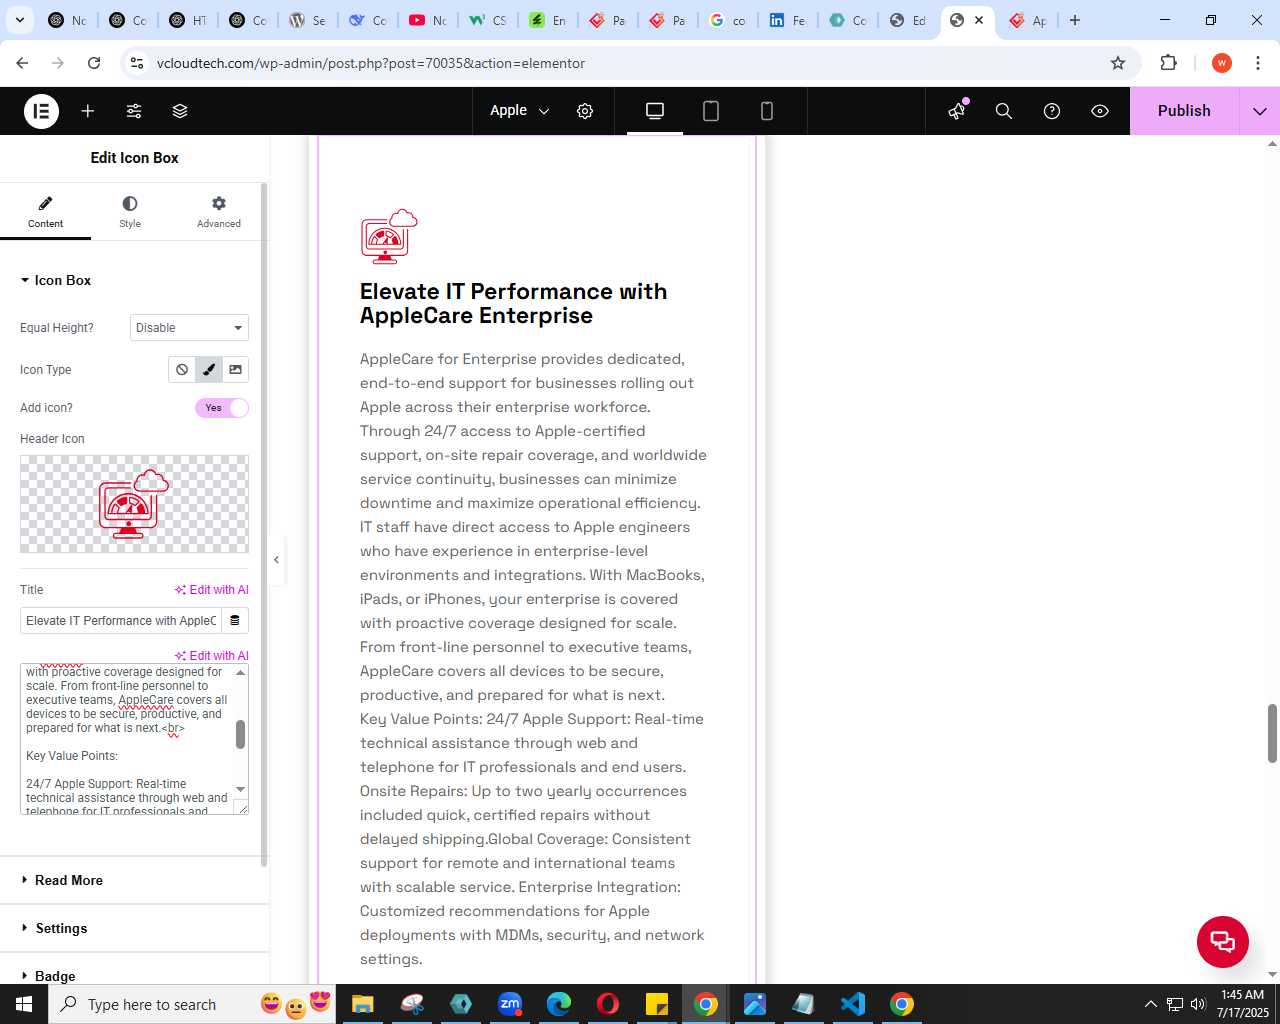Click Edit with AI for description
1280x1024 pixels.
212,656
